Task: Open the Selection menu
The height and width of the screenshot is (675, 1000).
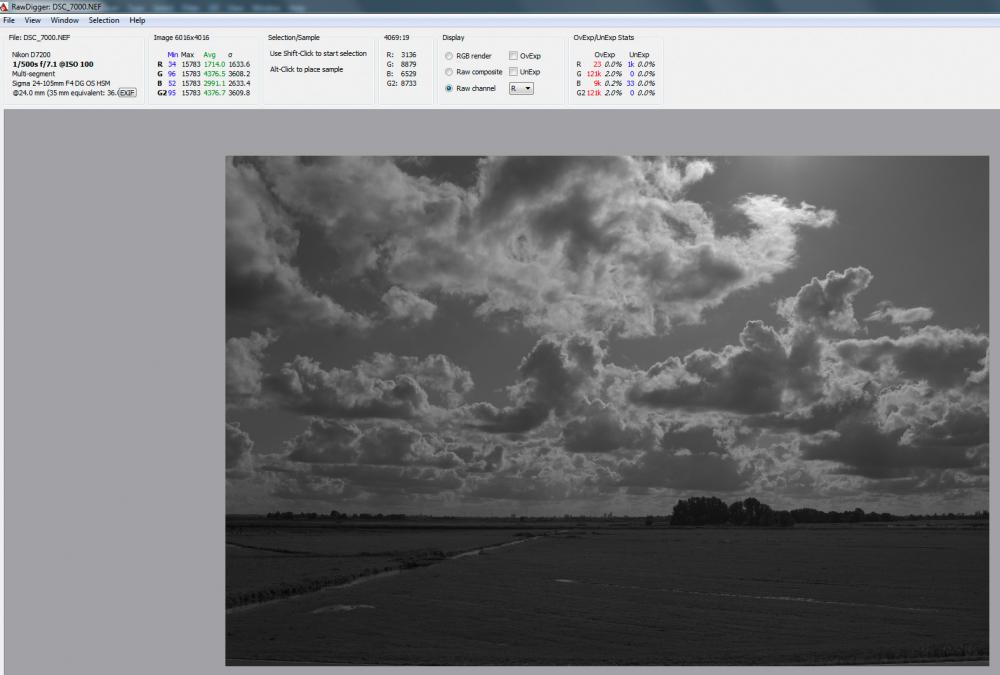Action: pos(104,20)
